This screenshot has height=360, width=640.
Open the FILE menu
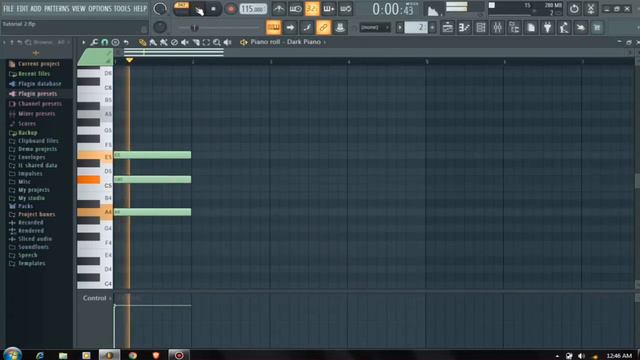8,9
